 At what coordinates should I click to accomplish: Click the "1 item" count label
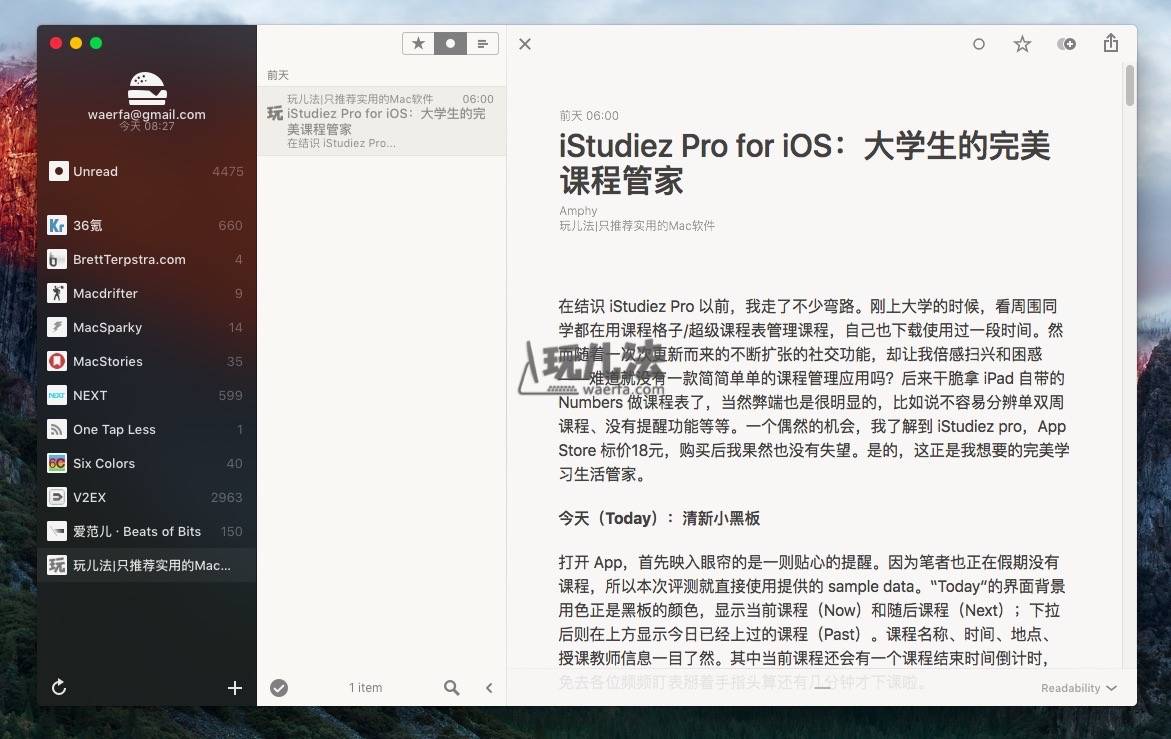point(365,687)
